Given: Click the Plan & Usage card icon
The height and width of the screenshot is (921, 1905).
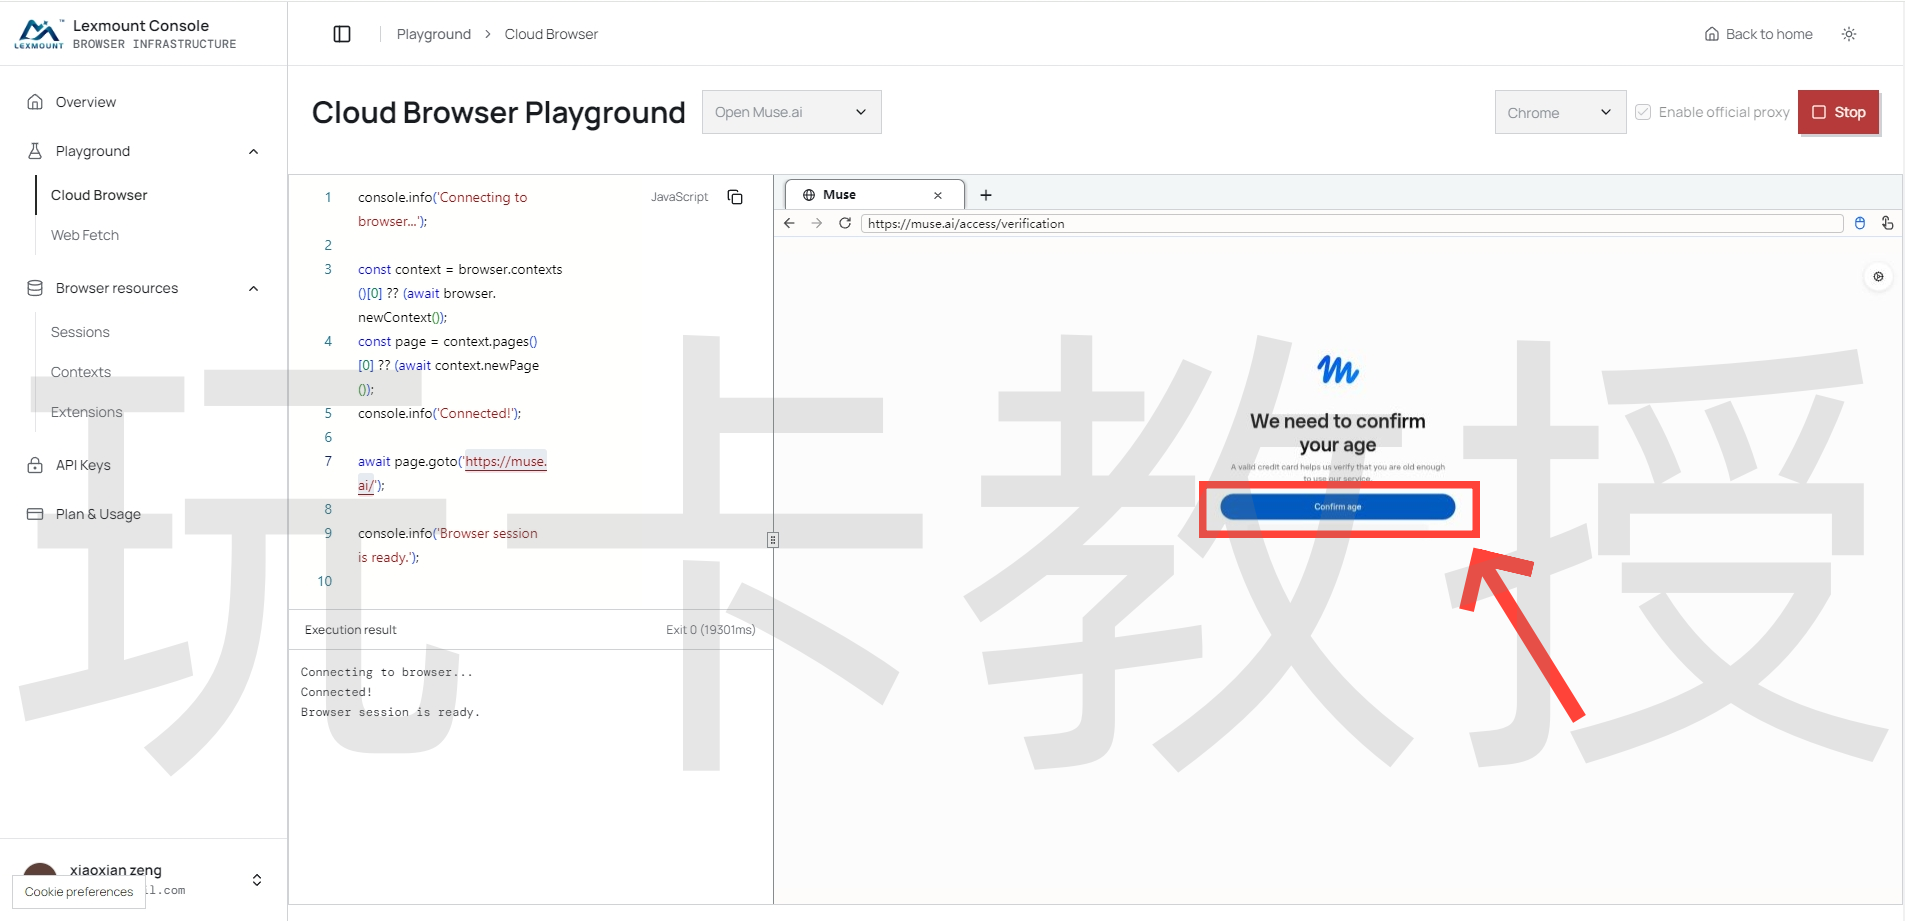Looking at the screenshot, I should 35,514.
